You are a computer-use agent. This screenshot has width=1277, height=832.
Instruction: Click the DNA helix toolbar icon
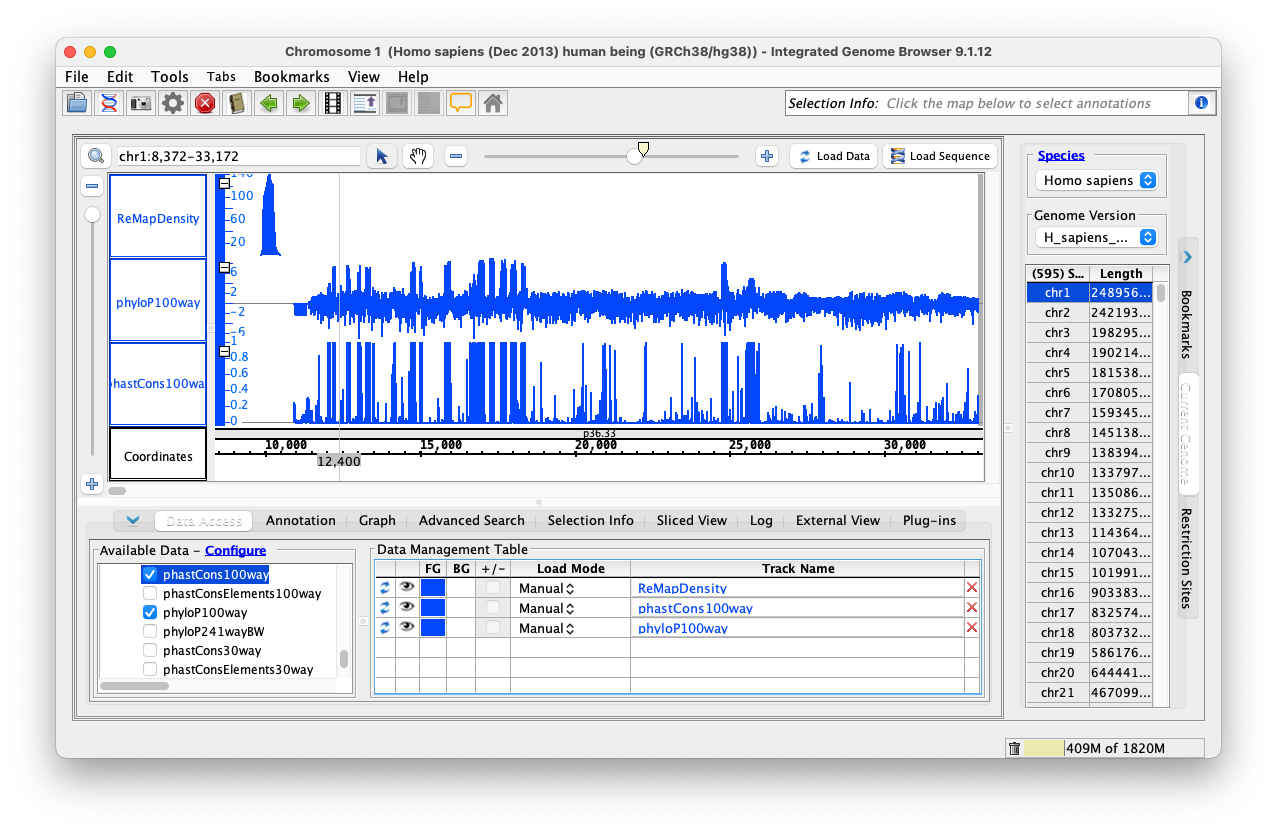click(109, 103)
